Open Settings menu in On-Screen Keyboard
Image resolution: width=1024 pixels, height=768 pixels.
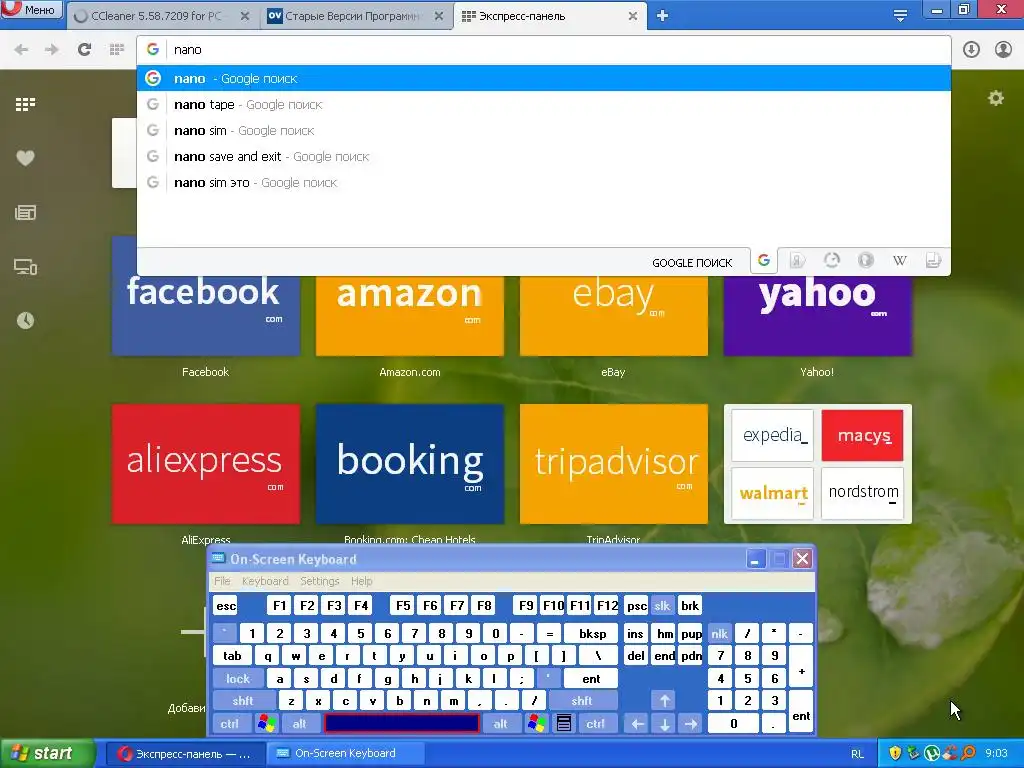pos(320,581)
